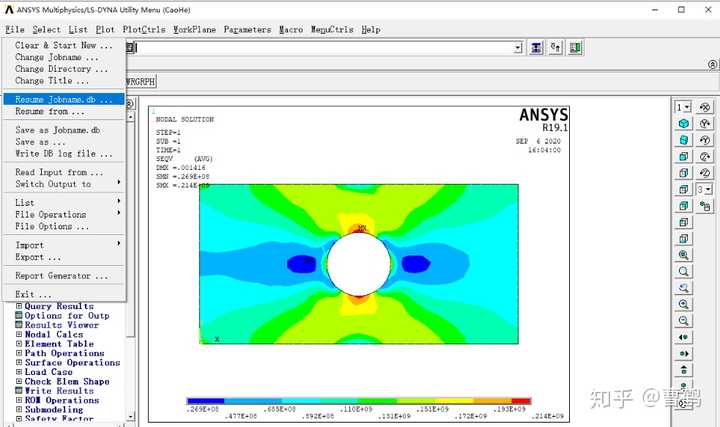Rotate model about +Y axis icon
Viewport: 720px width, 427px height.
(705, 124)
